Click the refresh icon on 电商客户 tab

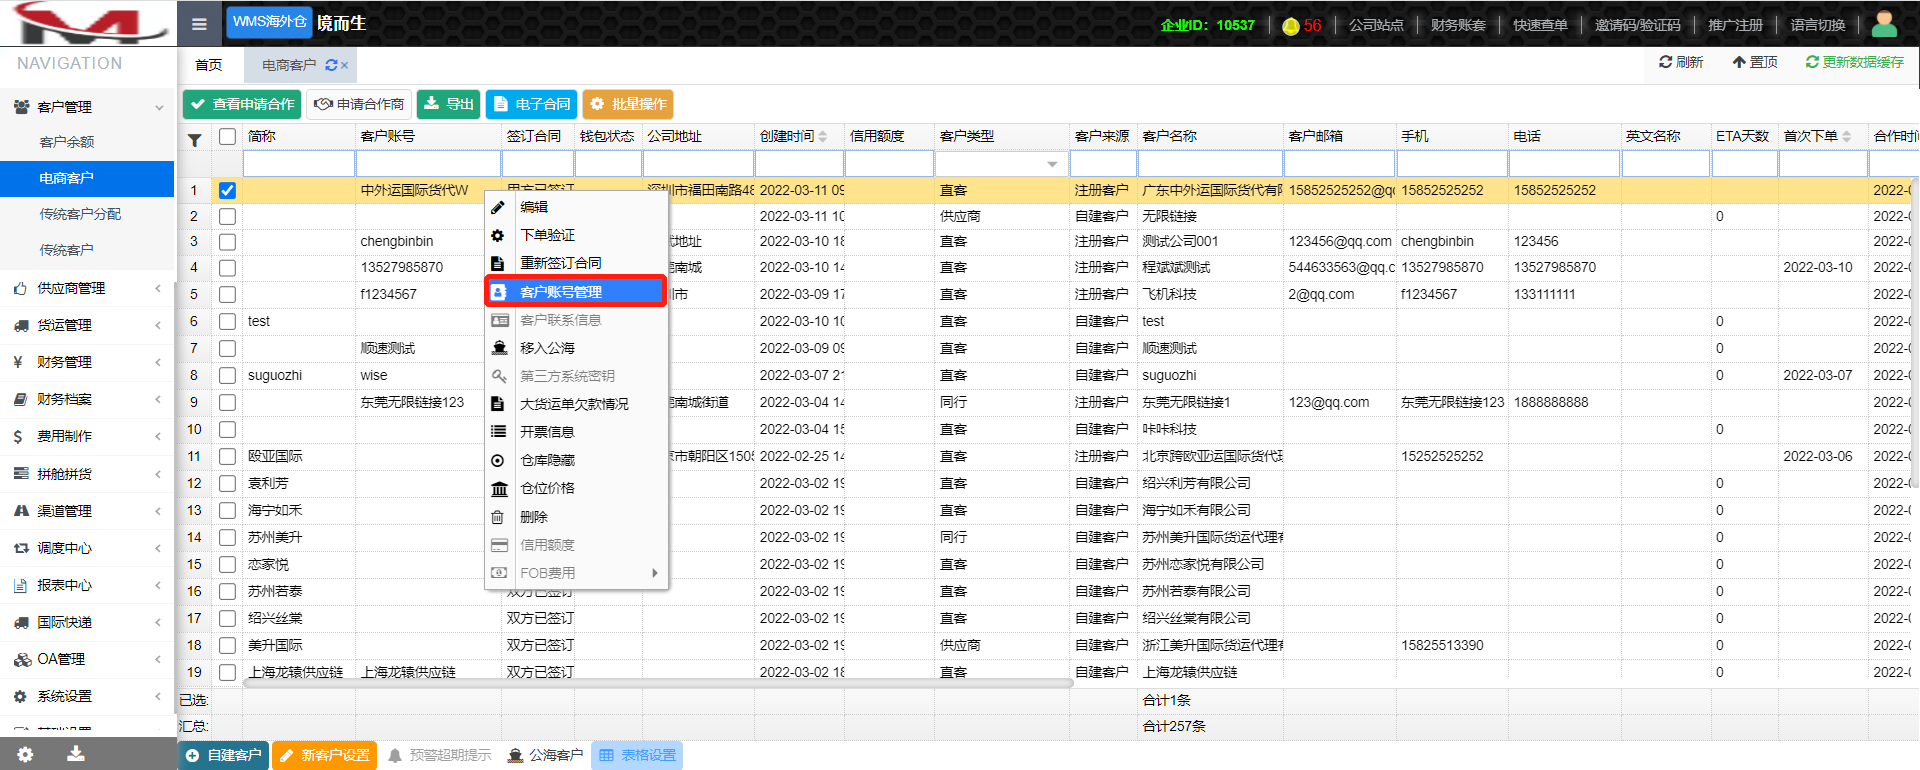click(x=331, y=65)
